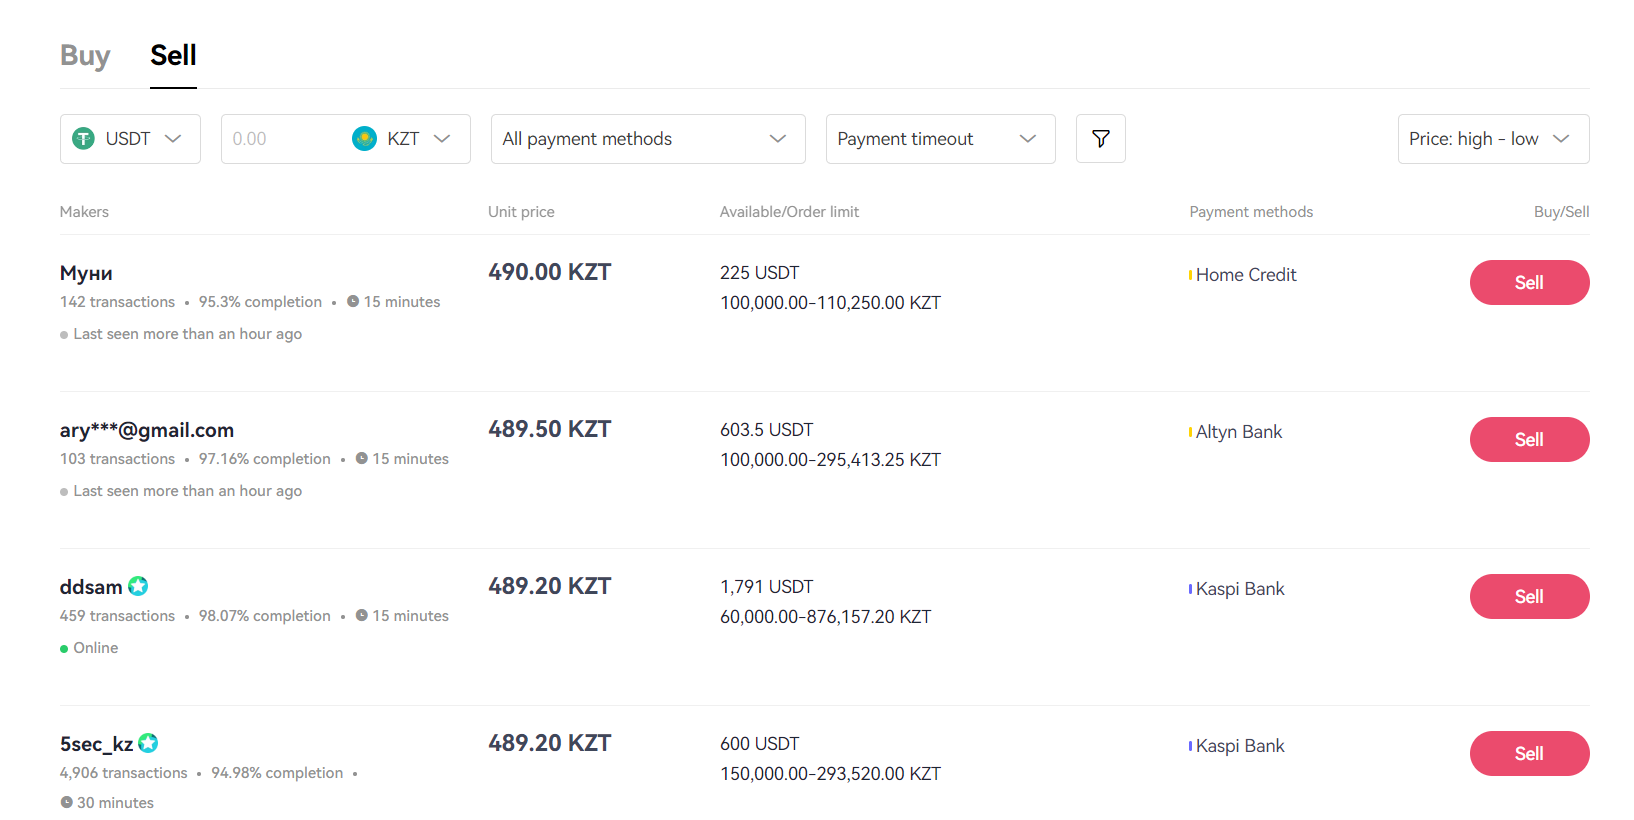Click the Available/Order limit column header
The height and width of the screenshot is (820, 1634).
pyautogui.click(x=789, y=212)
